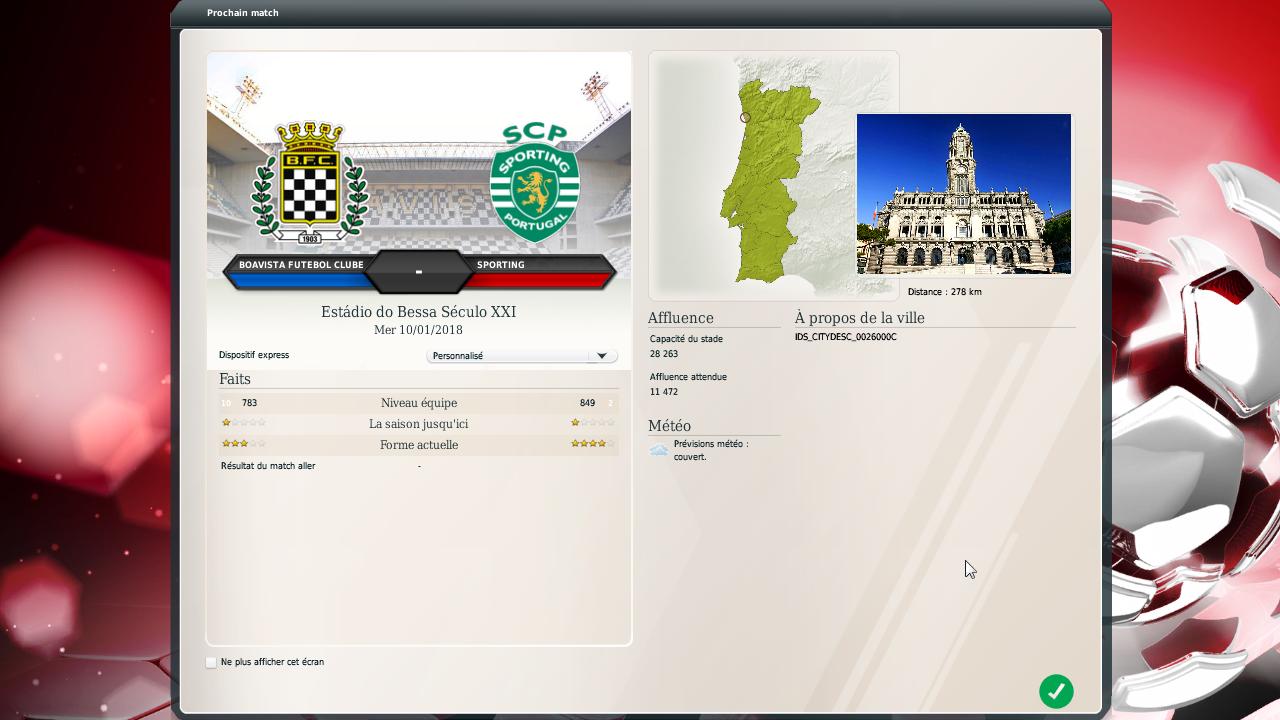
Task: Confirm with the green checkmark button
Action: 1056,691
